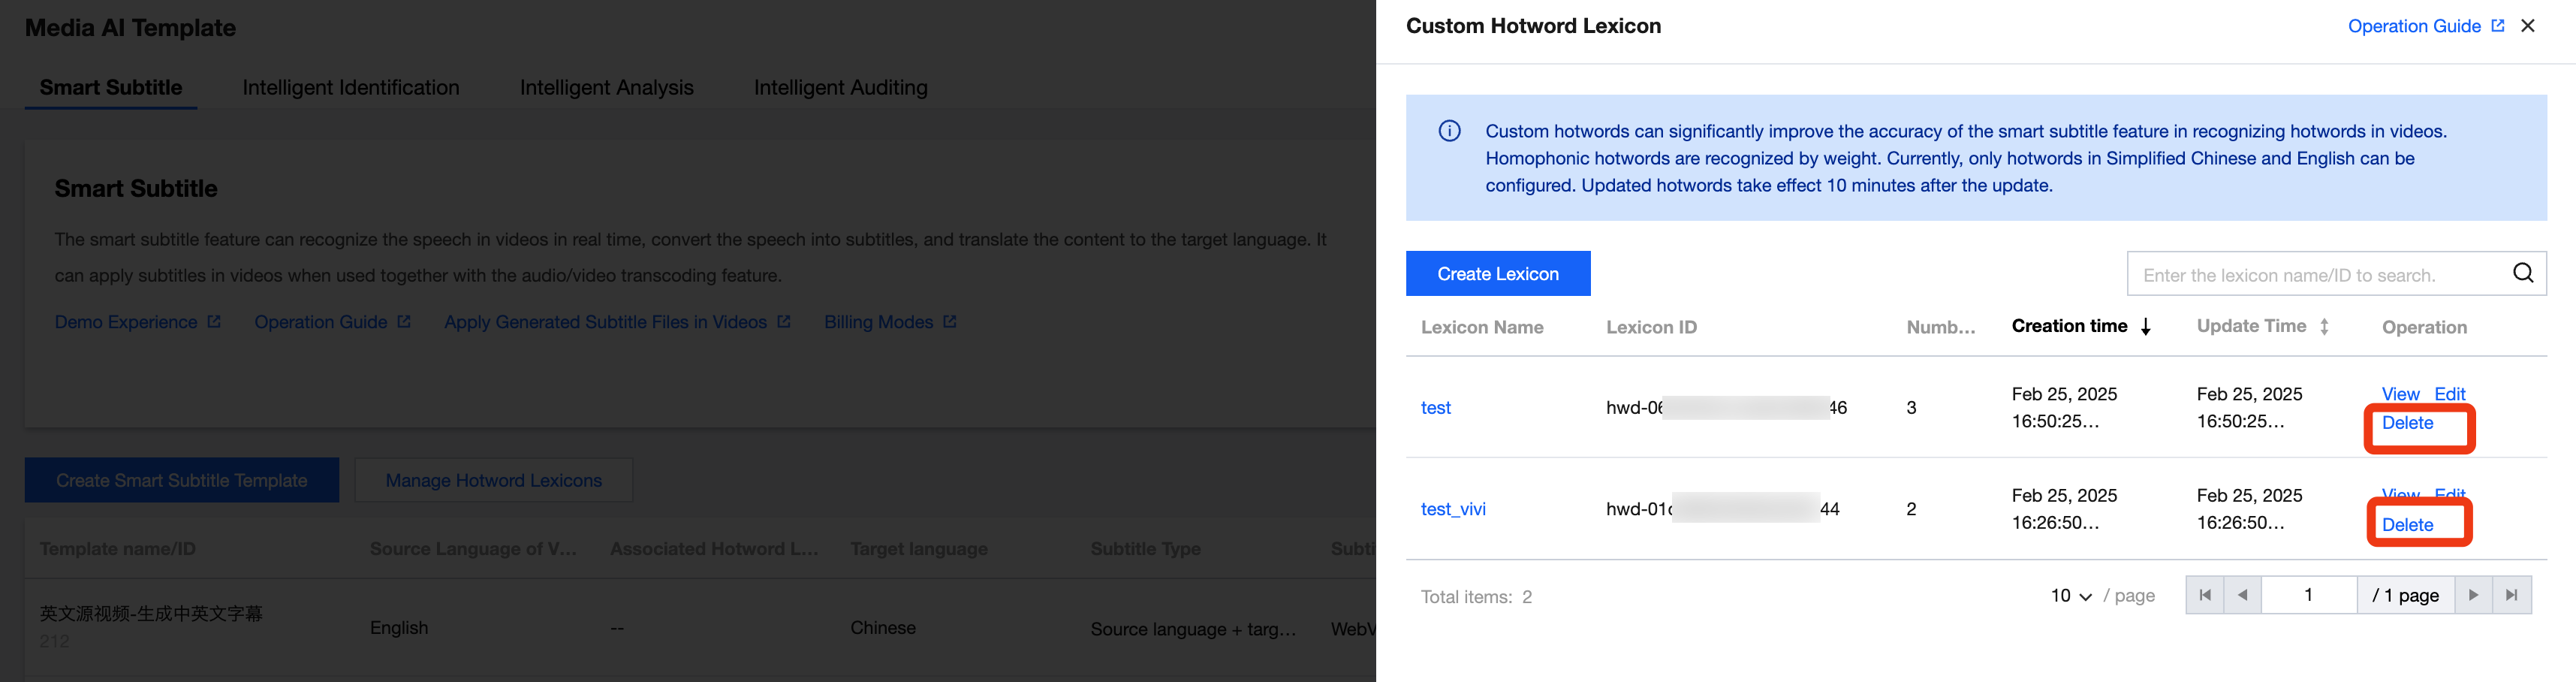Image resolution: width=2576 pixels, height=682 pixels.
Task: View the test lexicon details
Action: coord(2400,394)
